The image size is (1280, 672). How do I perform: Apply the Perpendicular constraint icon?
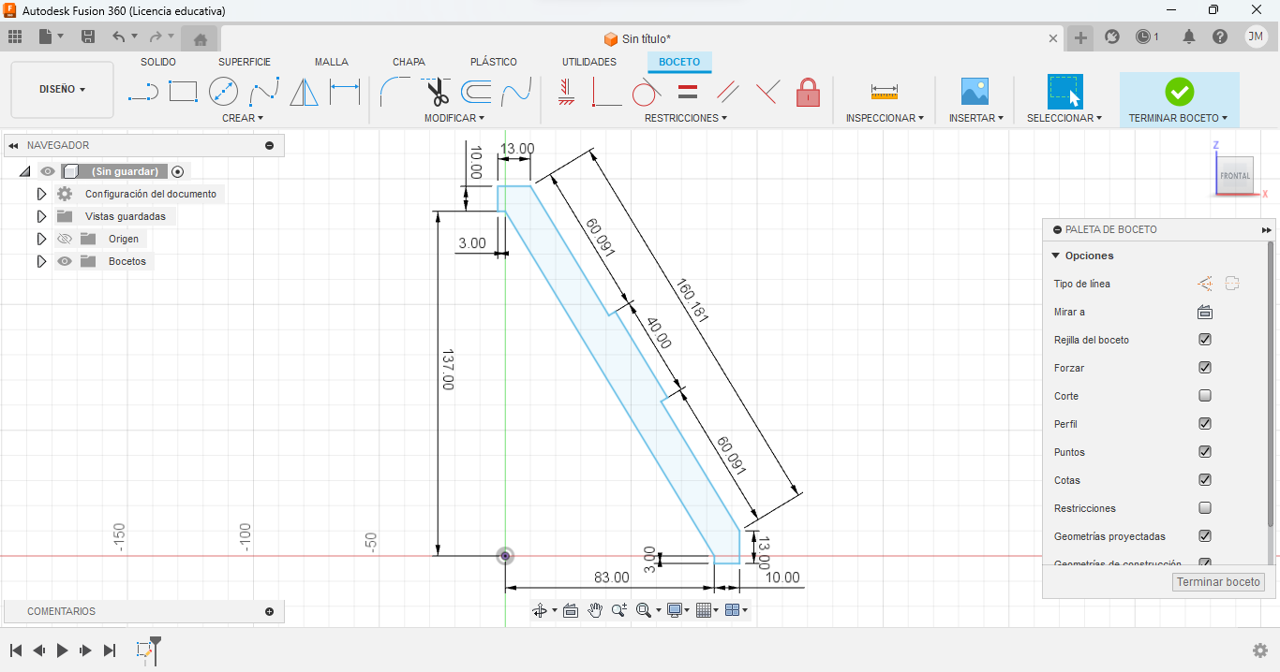767,92
